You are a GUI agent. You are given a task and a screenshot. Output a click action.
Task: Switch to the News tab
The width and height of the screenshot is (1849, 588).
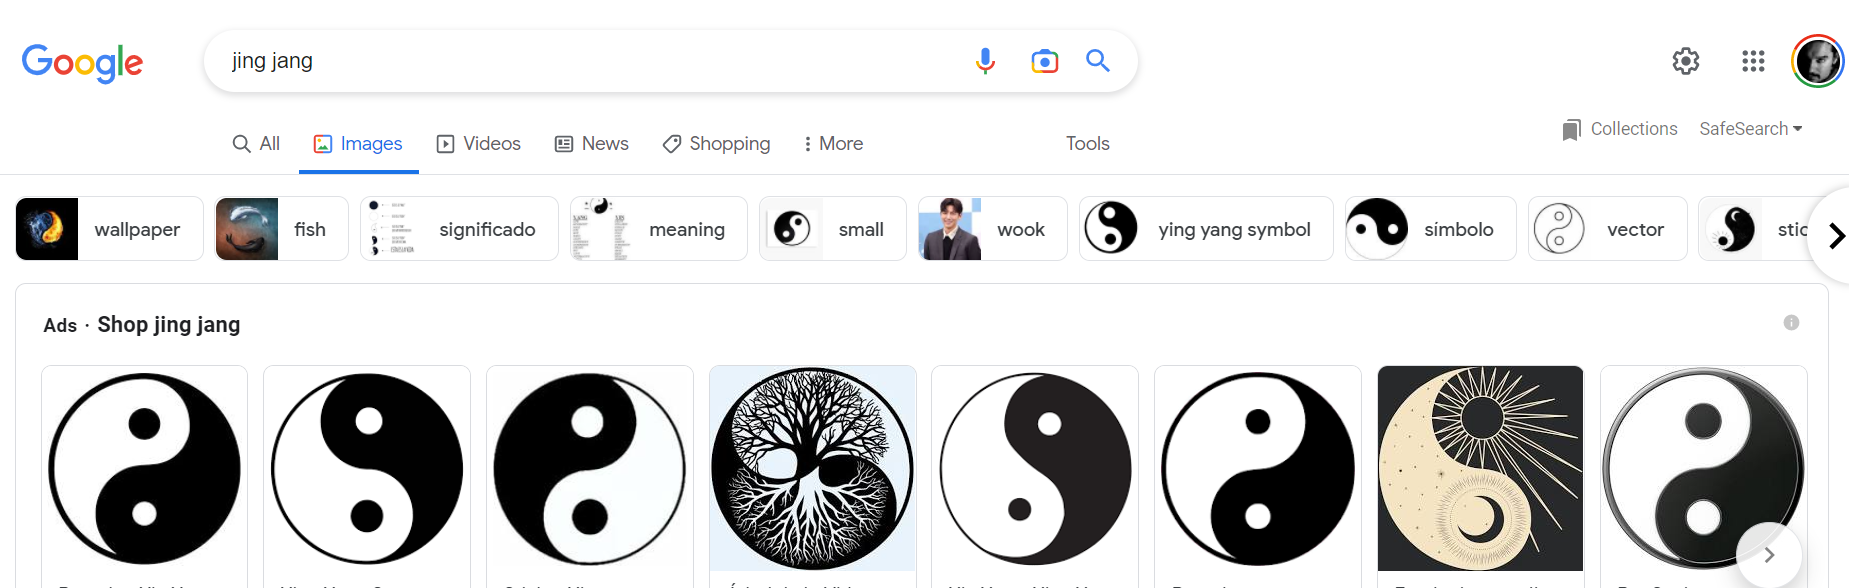point(592,144)
